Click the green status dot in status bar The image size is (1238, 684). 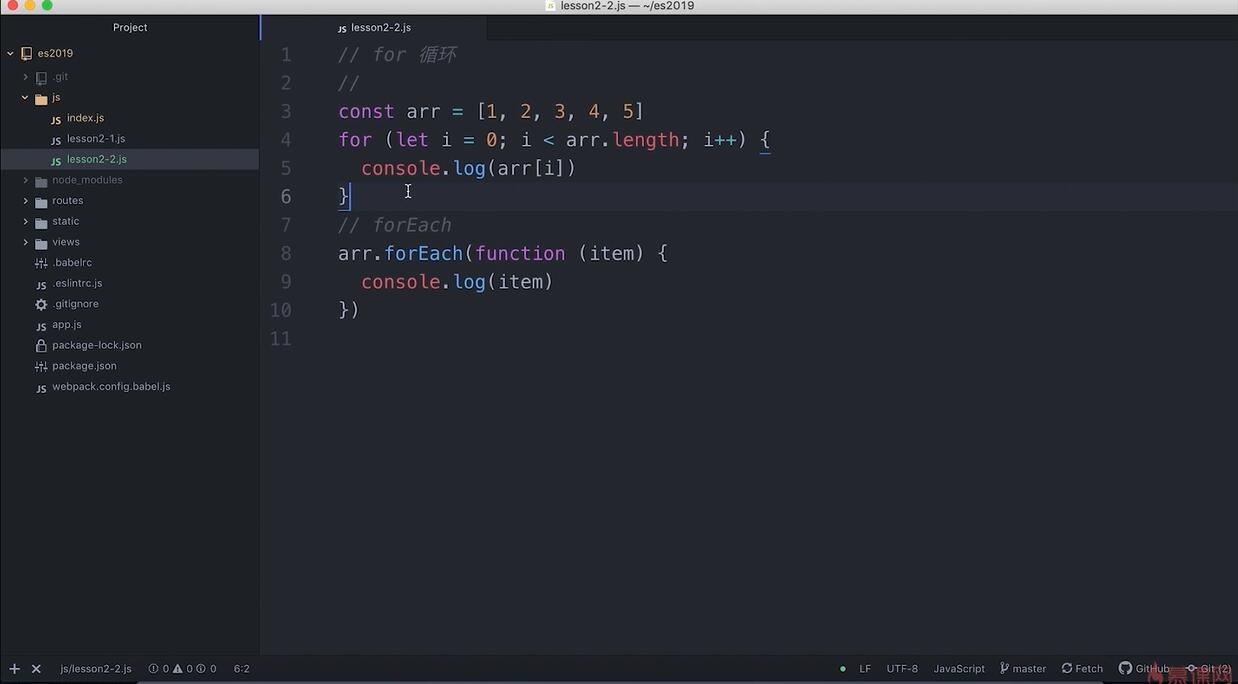coord(843,669)
